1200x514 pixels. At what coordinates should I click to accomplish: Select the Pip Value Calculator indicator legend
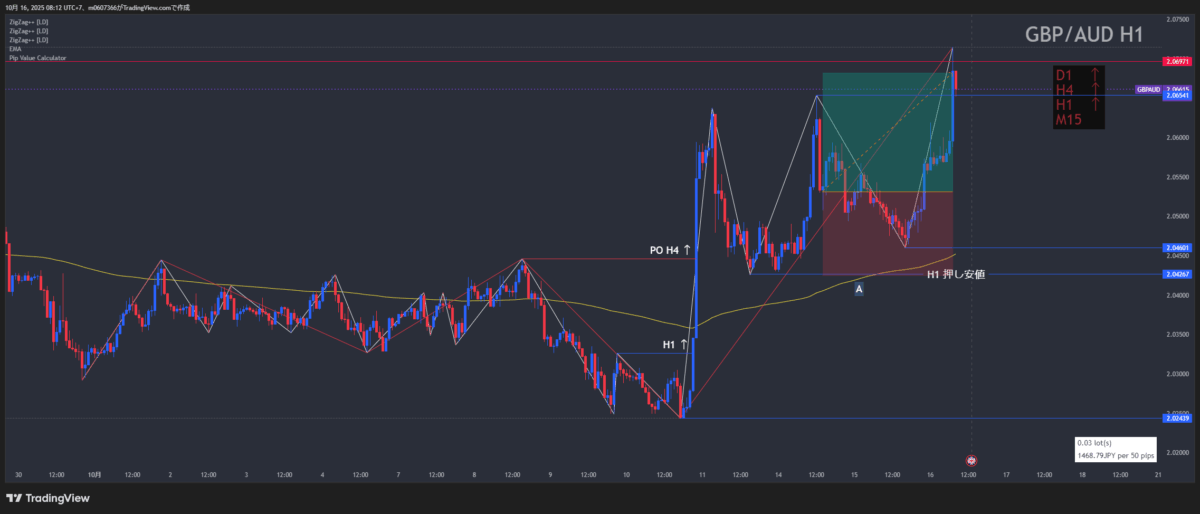(38, 58)
